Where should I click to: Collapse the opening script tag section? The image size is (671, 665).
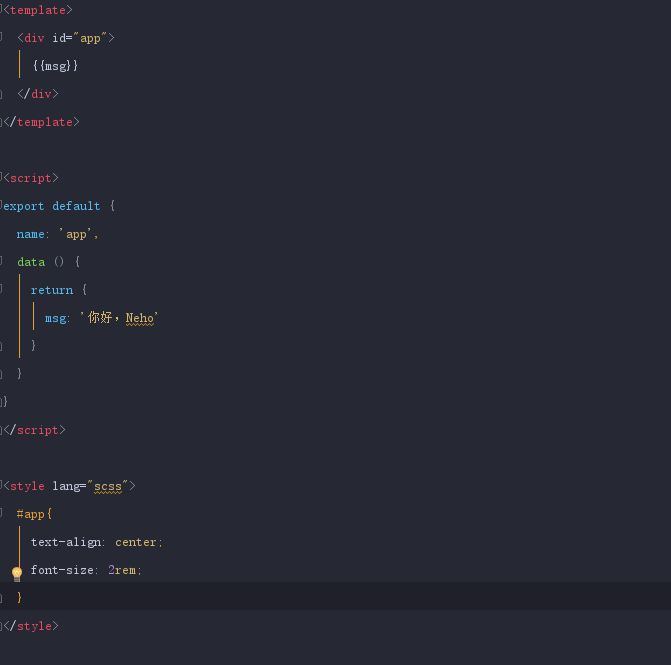[3, 178]
